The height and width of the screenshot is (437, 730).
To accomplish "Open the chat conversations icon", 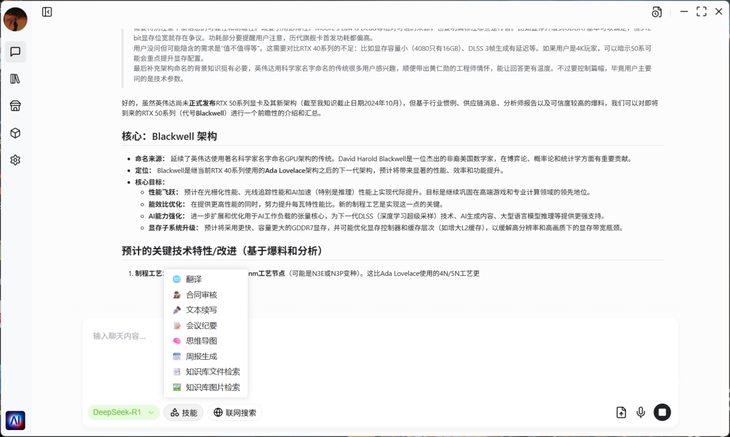I will pyautogui.click(x=15, y=52).
